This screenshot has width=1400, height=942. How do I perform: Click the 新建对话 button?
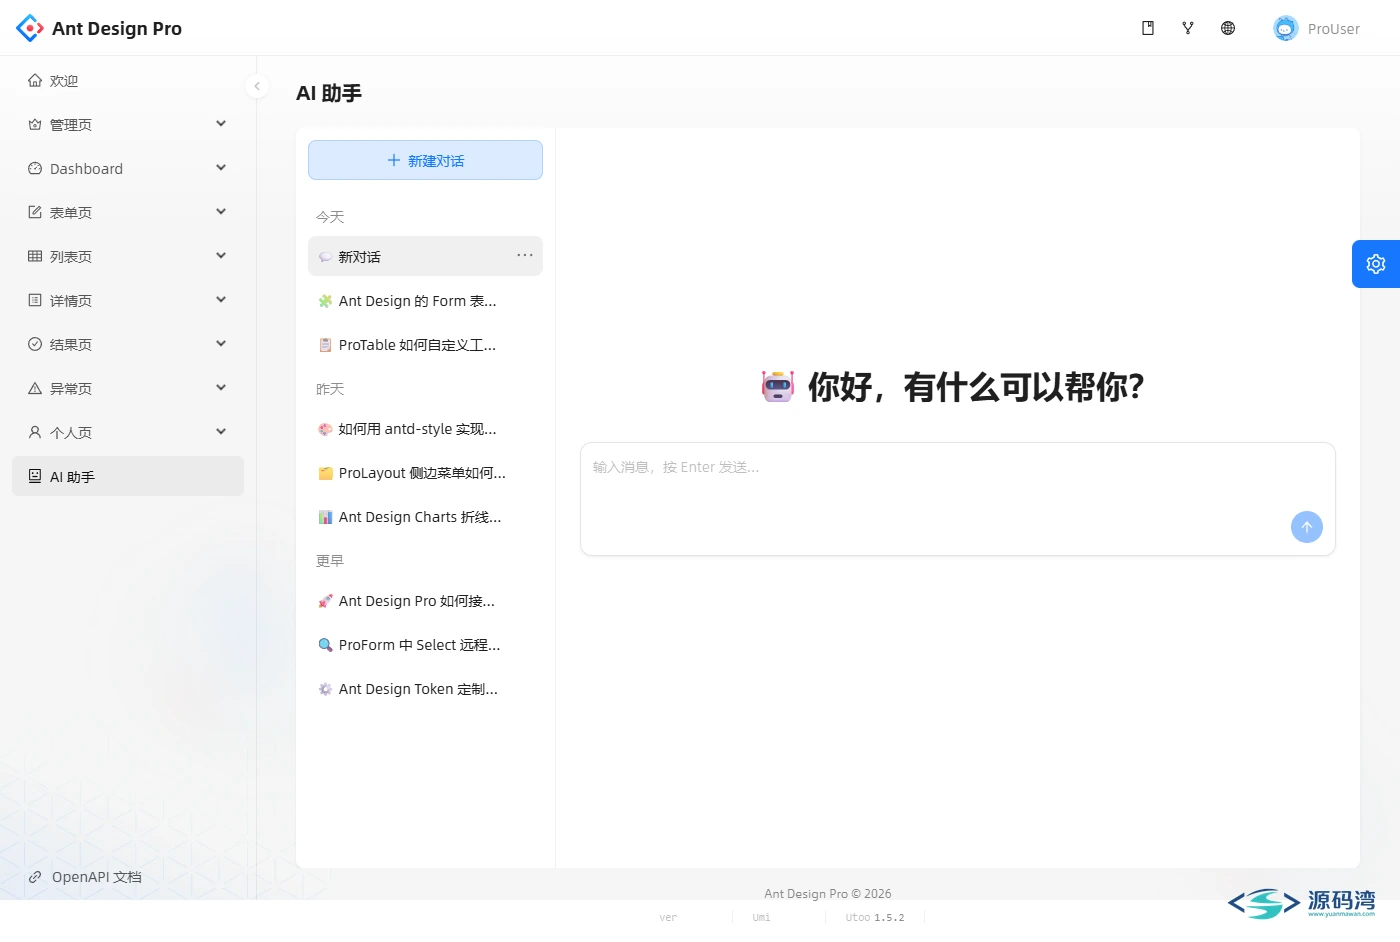coord(425,160)
